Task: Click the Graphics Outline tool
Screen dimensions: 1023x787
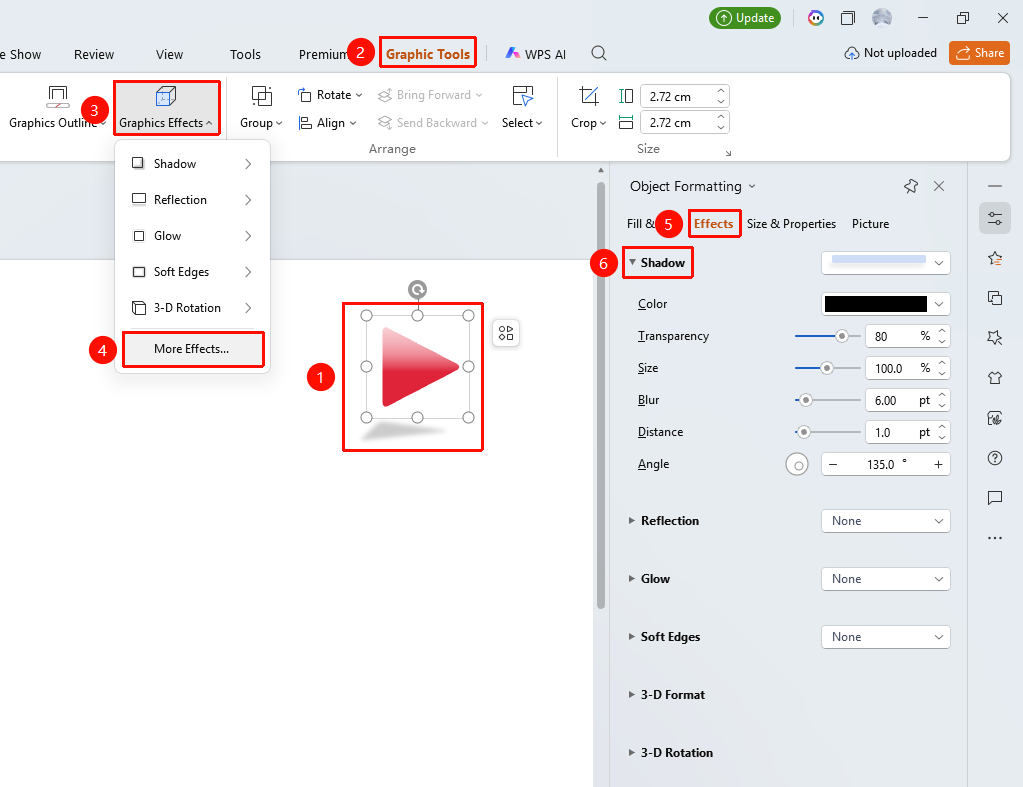Action: click(x=57, y=108)
